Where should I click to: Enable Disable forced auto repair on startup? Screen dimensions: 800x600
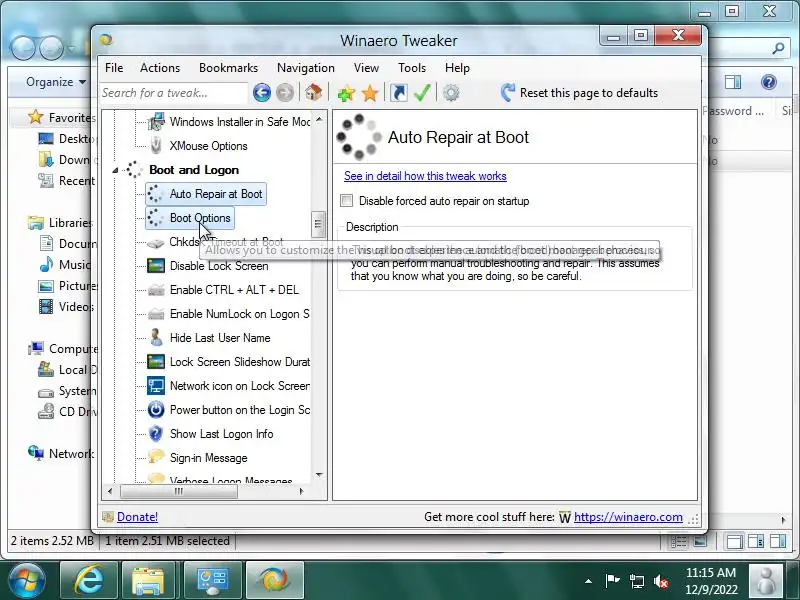click(x=346, y=201)
